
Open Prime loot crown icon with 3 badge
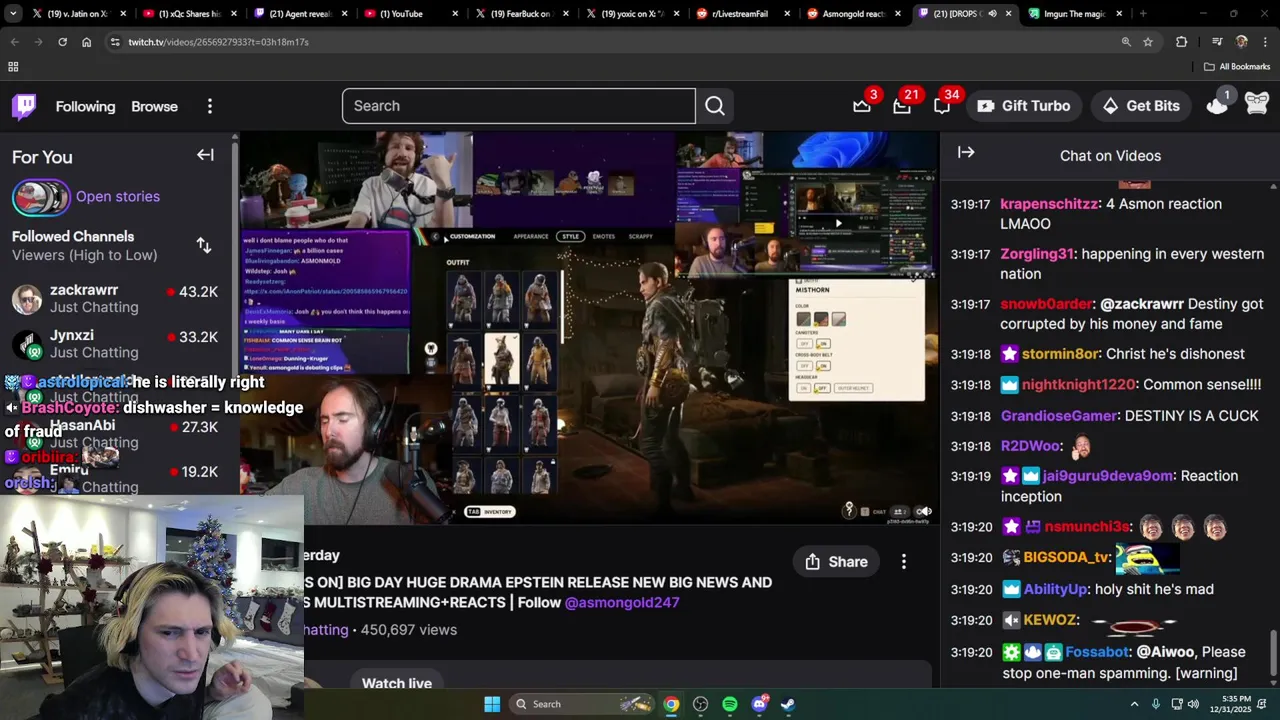tap(862, 106)
